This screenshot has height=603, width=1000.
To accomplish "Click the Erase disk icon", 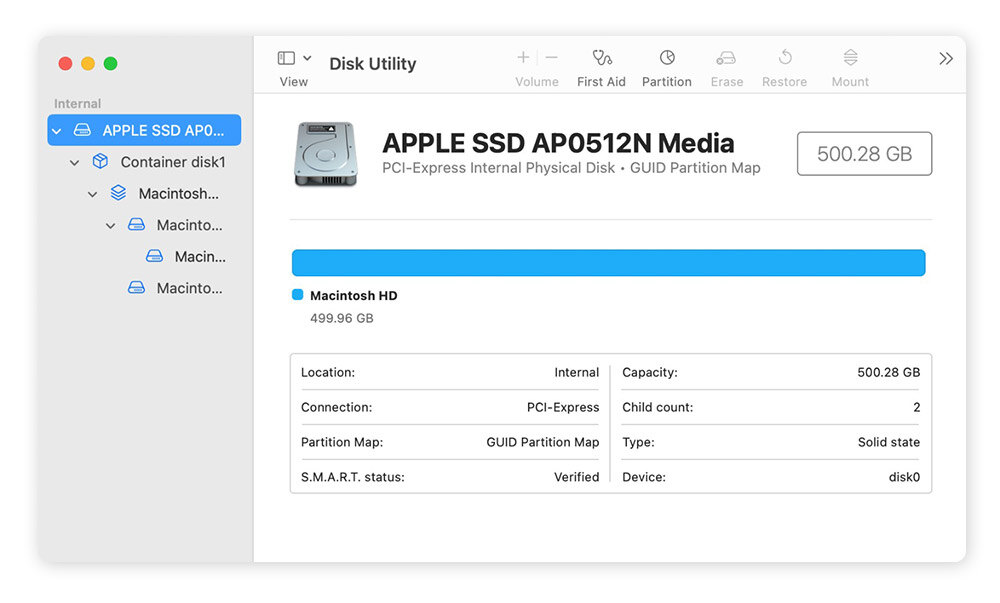I will click(x=726, y=58).
